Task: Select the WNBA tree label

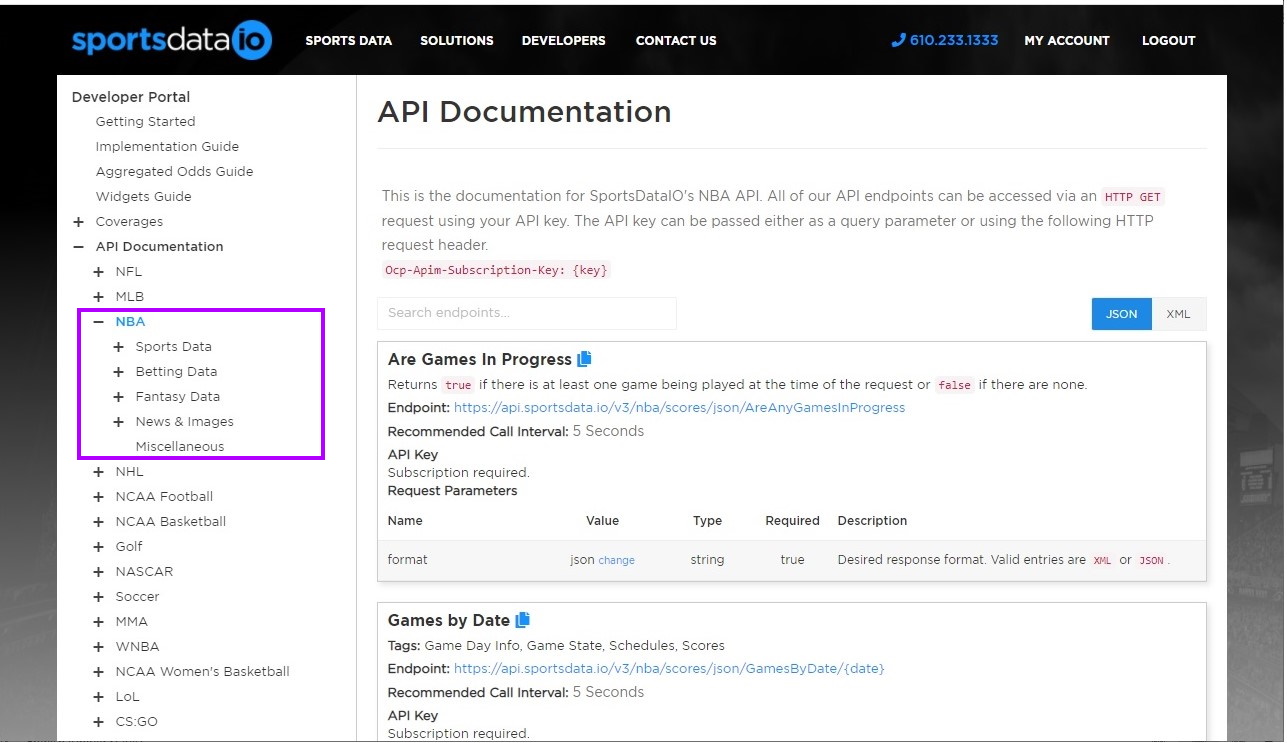Action: pos(137,647)
